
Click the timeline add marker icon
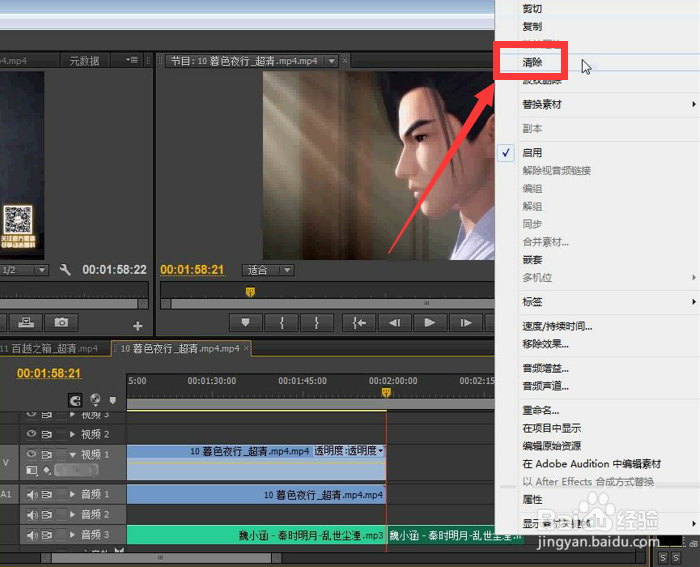point(112,400)
